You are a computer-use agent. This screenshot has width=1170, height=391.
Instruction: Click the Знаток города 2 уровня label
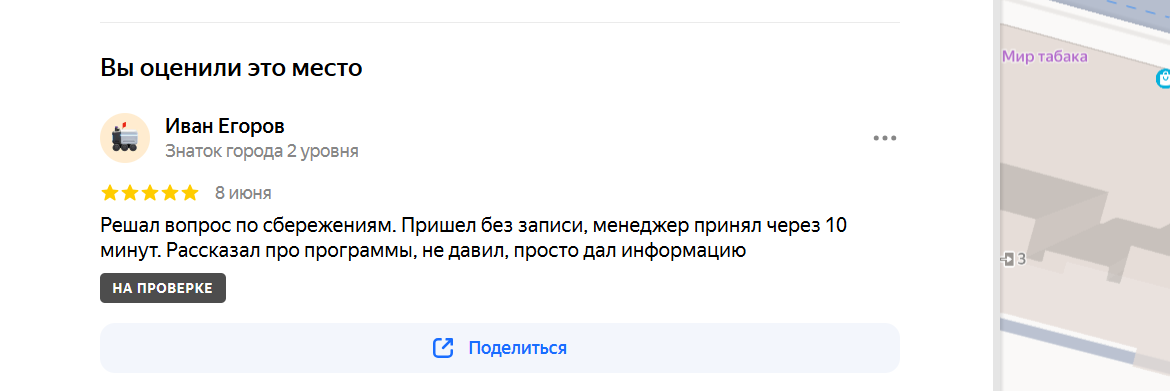click(262, 151)
